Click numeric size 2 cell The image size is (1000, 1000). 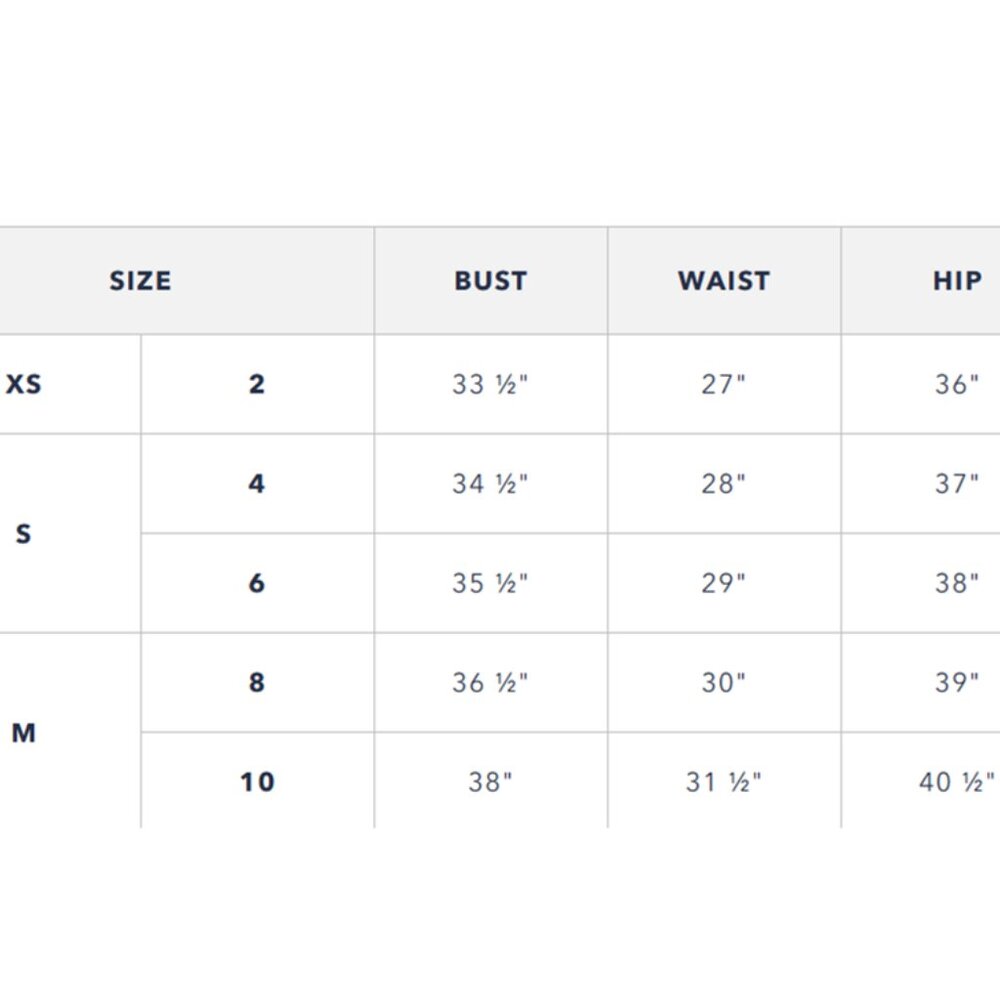(x=256, y=384)
